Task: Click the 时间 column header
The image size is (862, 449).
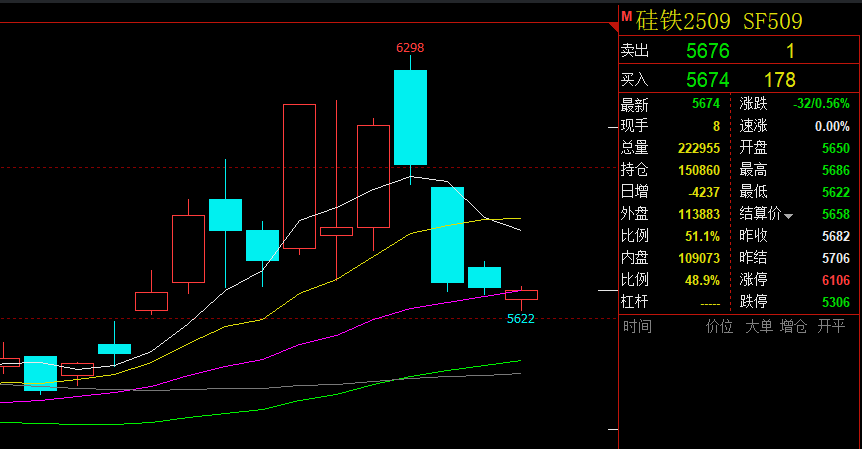Action: (637, 326)
